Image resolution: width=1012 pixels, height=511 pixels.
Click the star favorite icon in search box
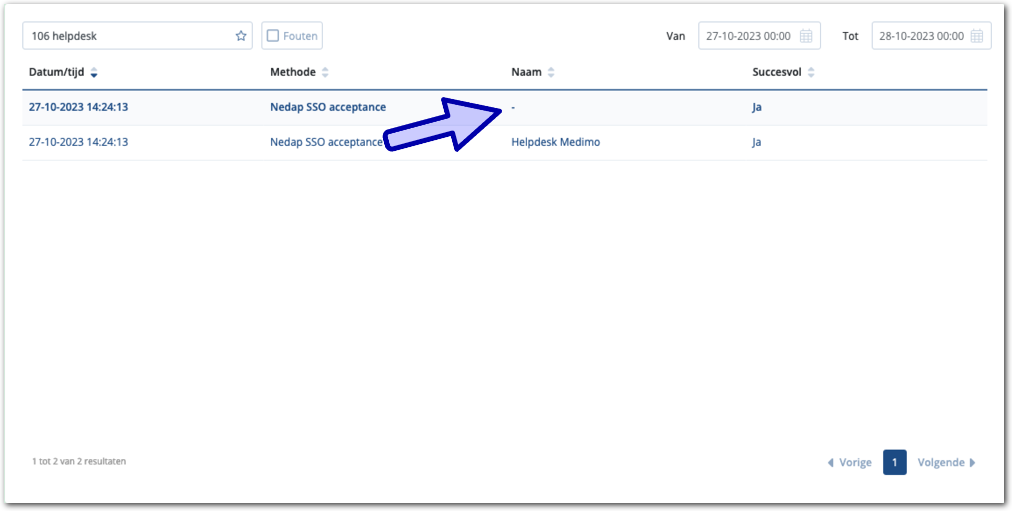coord(241,36)
